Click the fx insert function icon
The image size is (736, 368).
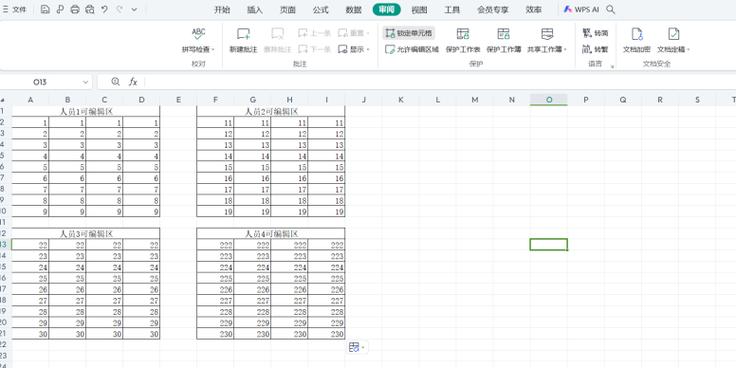(133, 82)
